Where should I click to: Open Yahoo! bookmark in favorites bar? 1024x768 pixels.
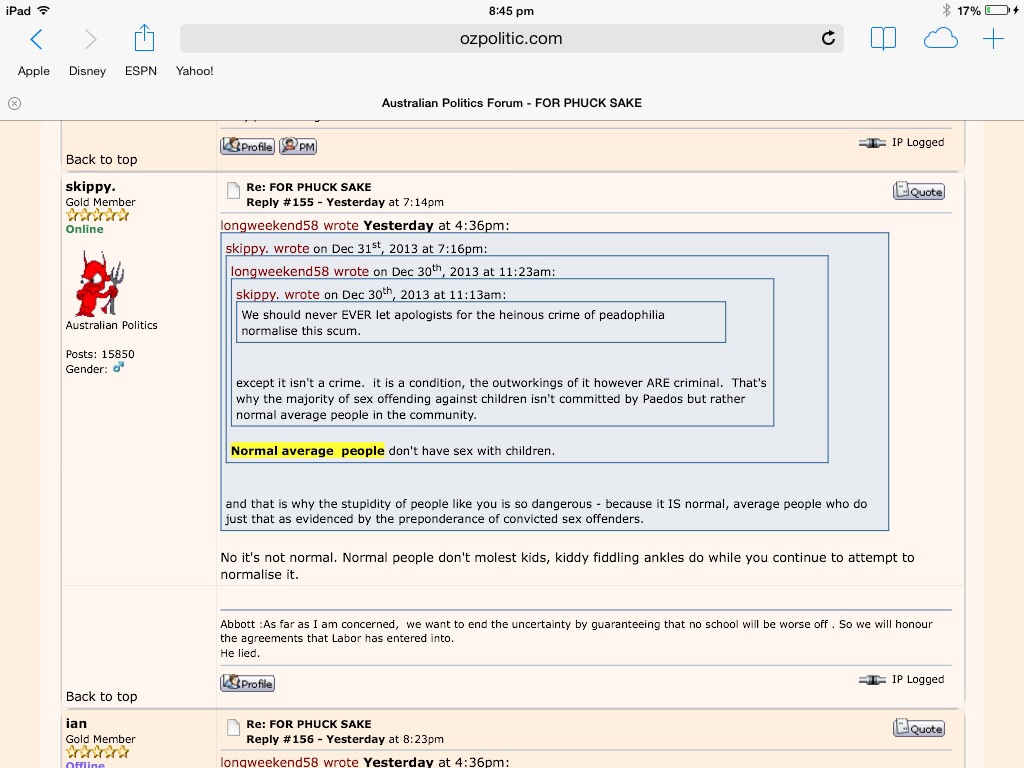pos(195,71)
